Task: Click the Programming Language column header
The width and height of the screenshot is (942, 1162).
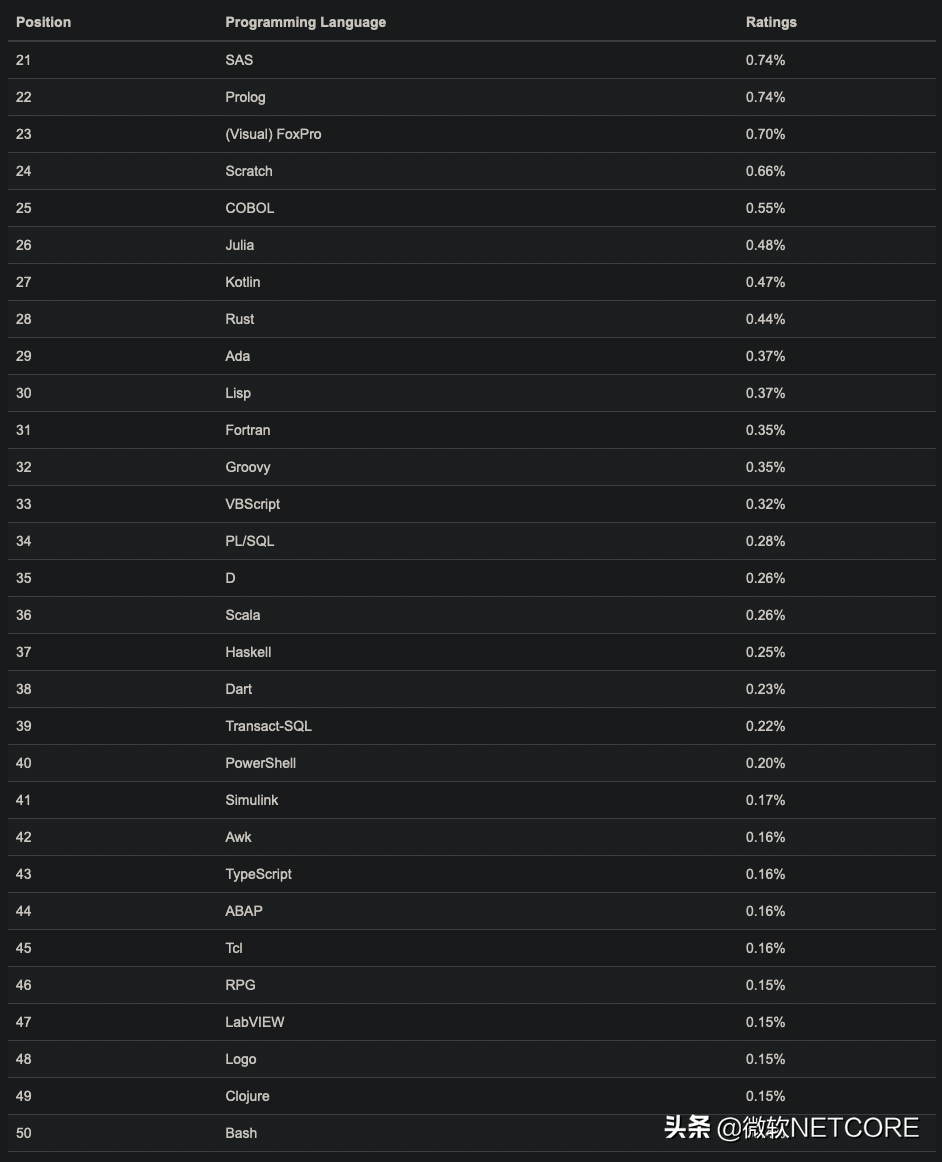Action: 305,22
